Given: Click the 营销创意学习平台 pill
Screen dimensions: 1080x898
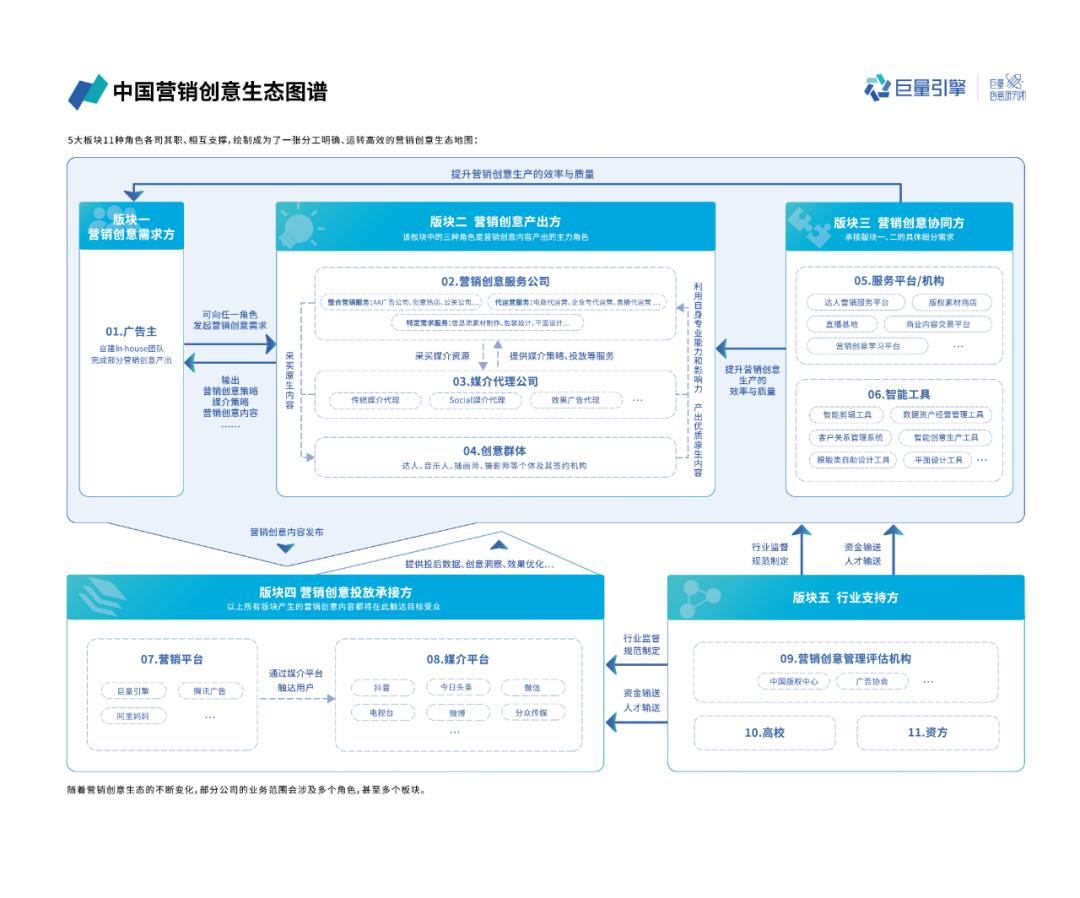Looking at the screenshot, I should click(x=867, y=346).
